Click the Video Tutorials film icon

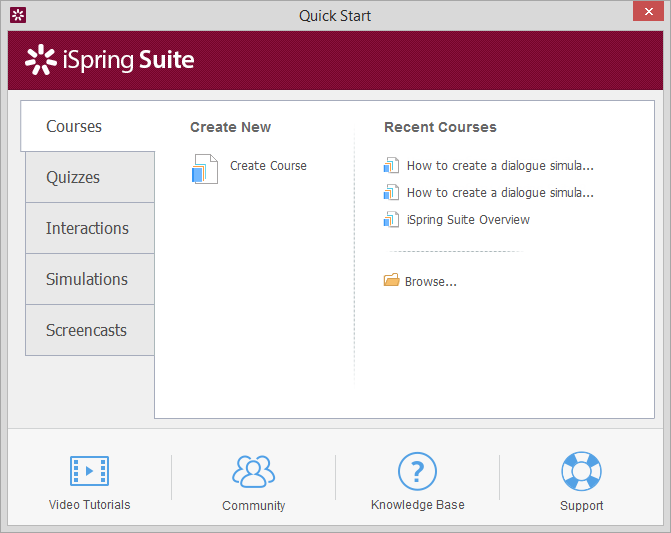89,471
